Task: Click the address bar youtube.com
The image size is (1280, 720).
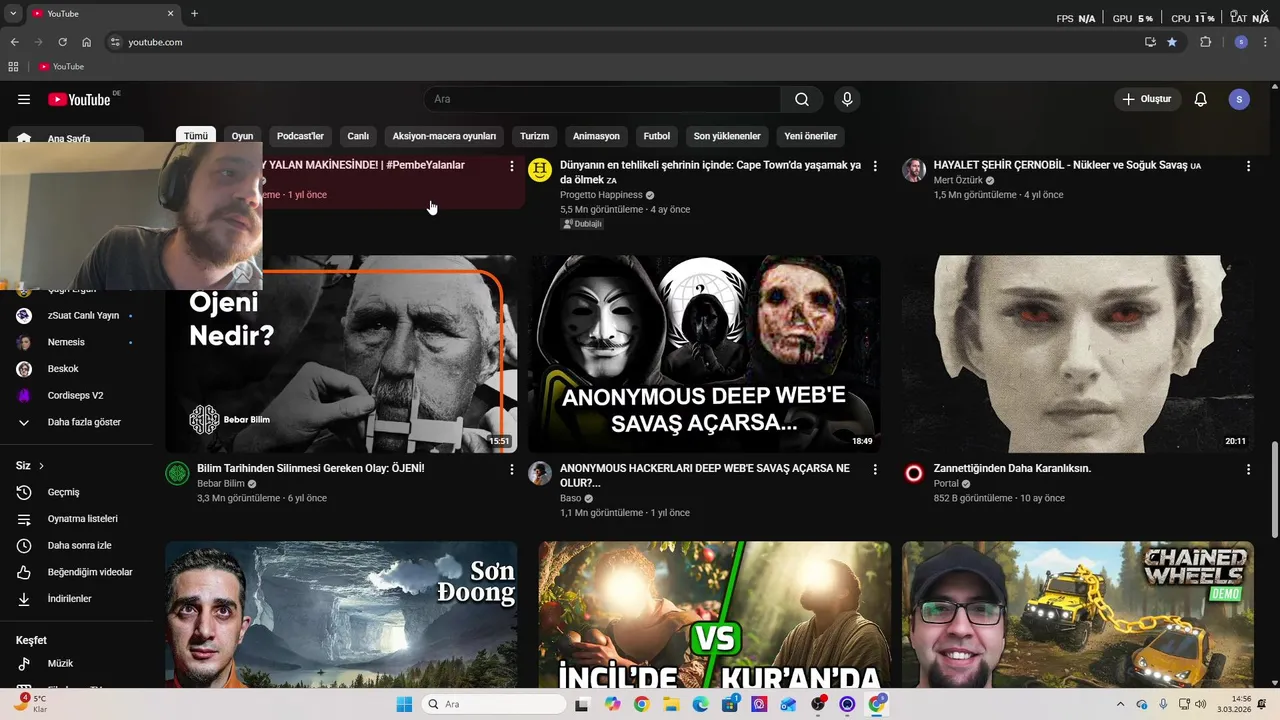Action: [155, 42]
